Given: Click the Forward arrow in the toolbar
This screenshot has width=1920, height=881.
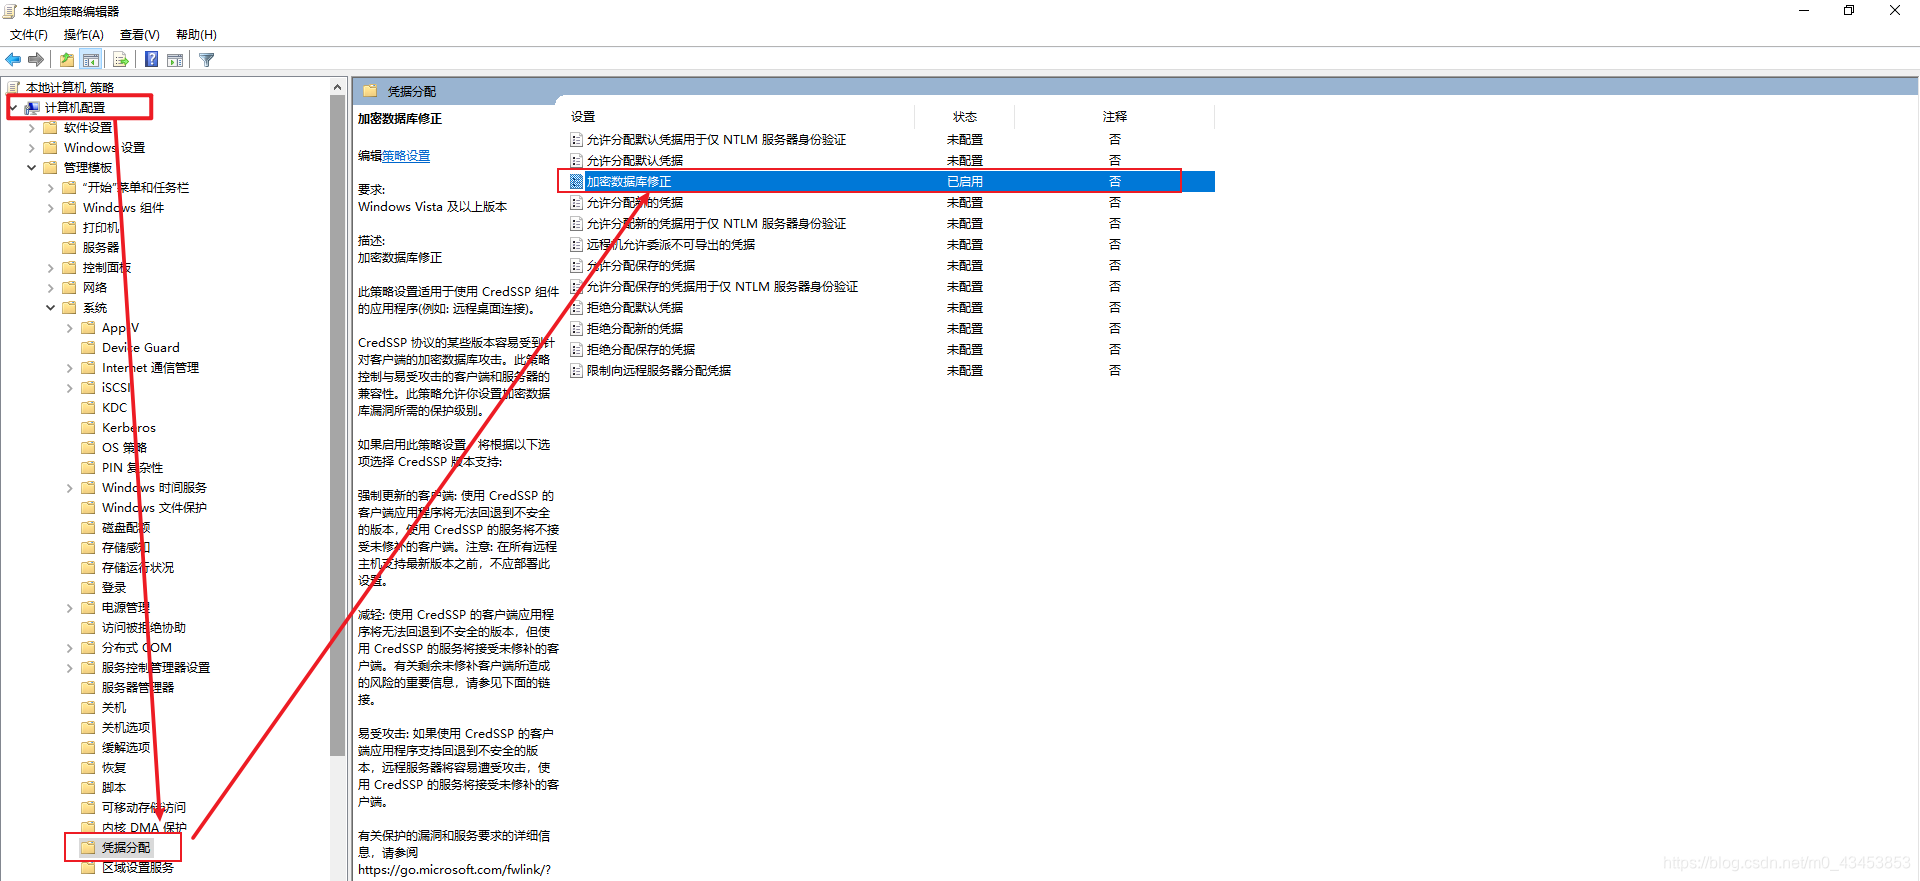Looking at the screenshot, I should pyautogui.click(x=36, y=60).
